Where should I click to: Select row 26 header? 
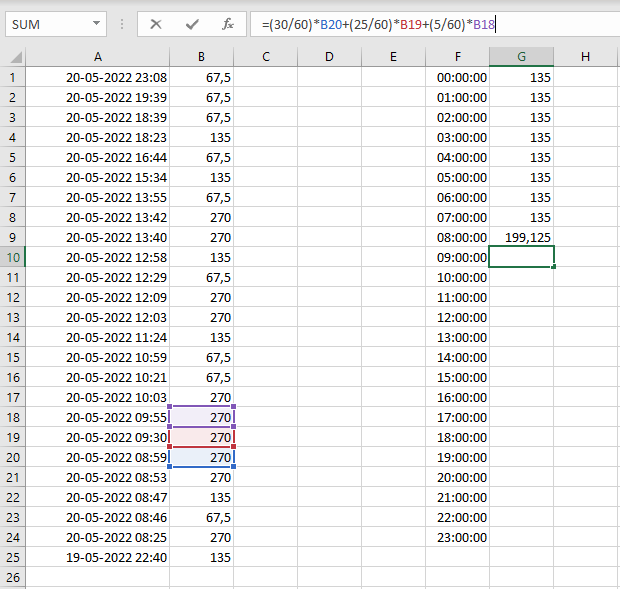tap(13, 577)
